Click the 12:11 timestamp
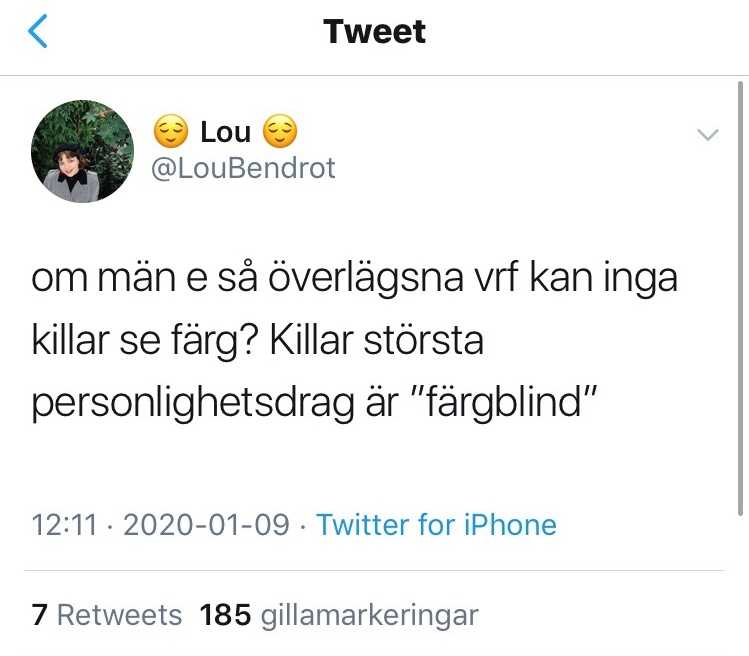 (64, 525)
